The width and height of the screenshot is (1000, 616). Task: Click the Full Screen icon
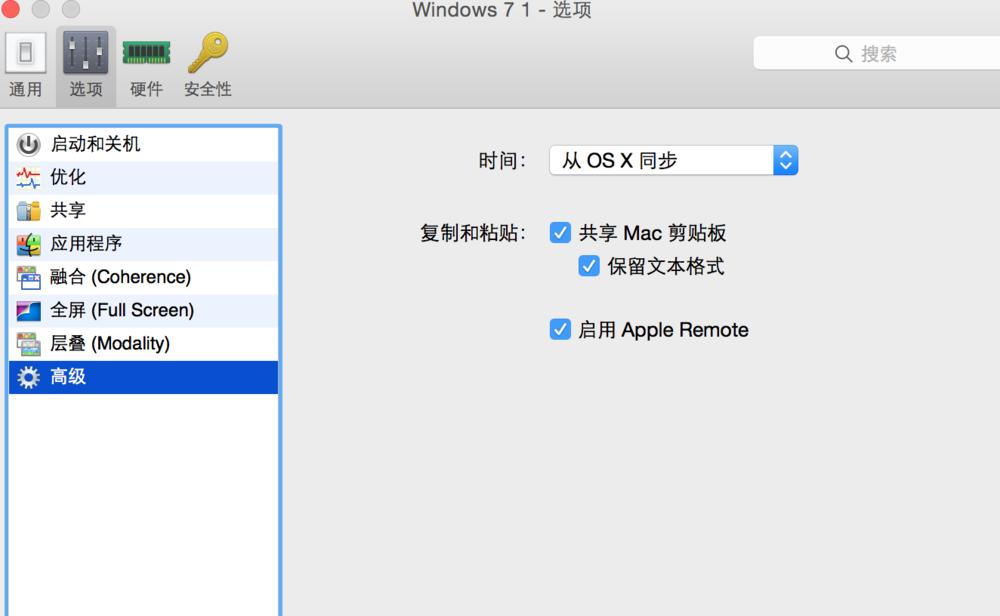pyautogui.click(x=28, y=311)
